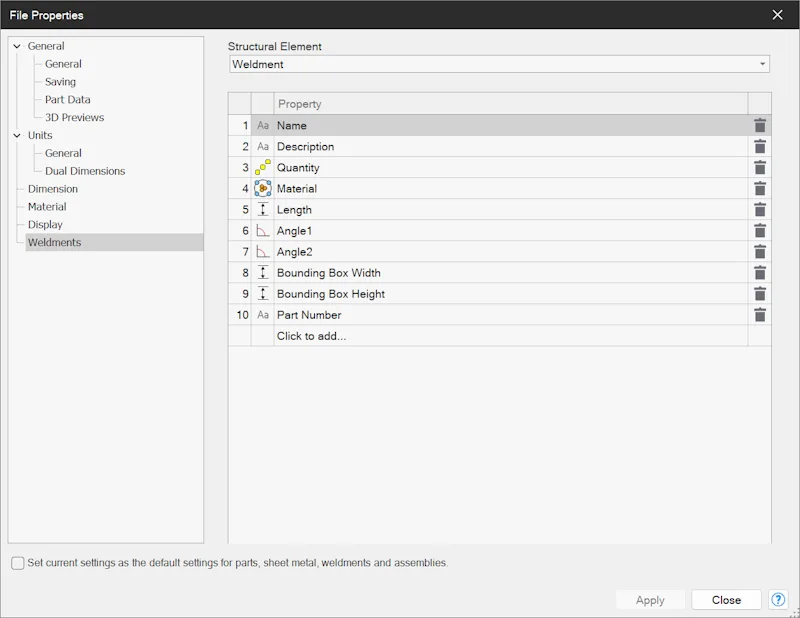This screenshot has width=800, height=618.
Task: Select Saving in the settings tree
Action: click(x=60, y=82)
